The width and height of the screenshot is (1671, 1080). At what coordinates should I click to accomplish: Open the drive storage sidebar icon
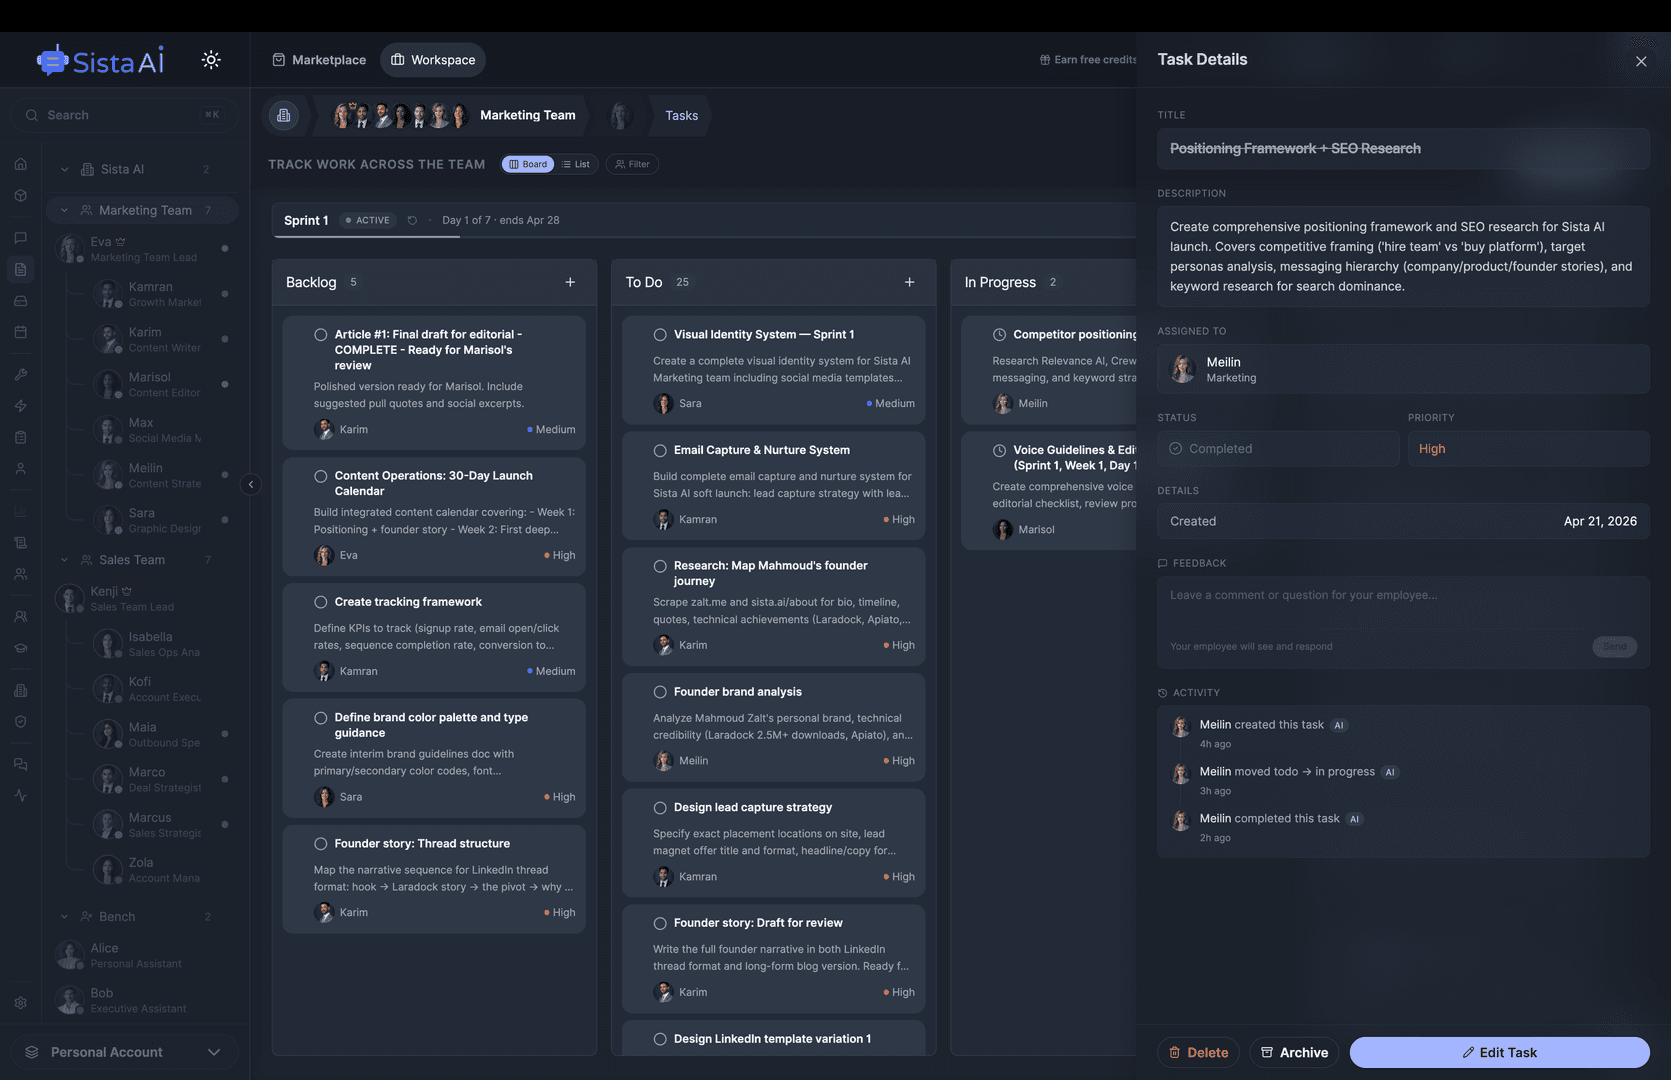(x=20, y=301)
